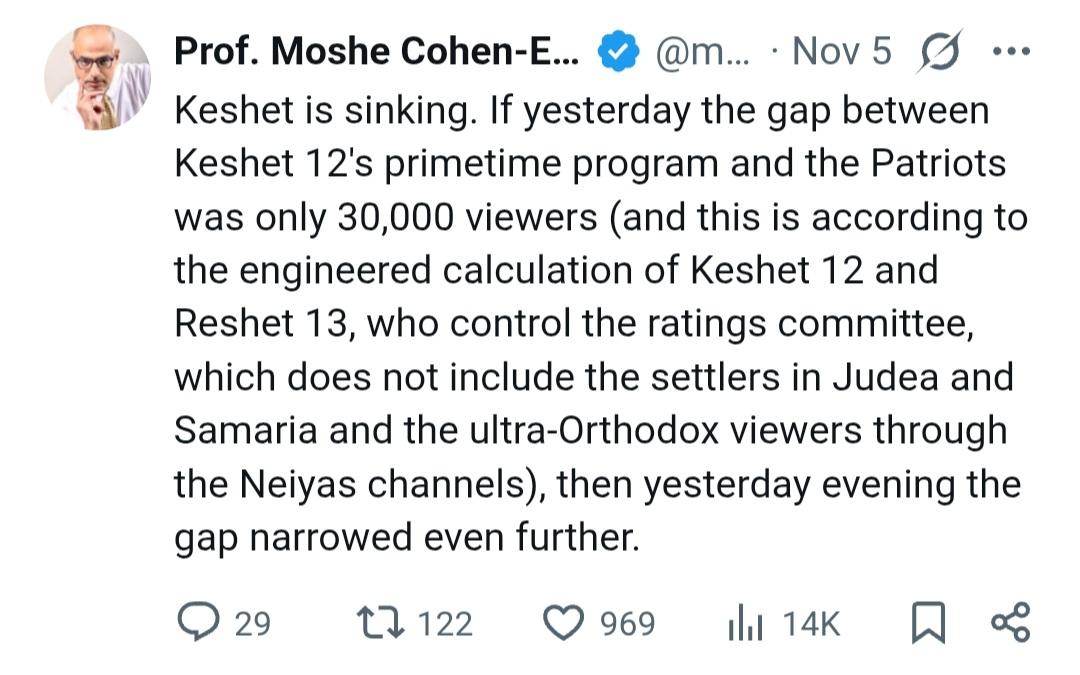Viewport: 1080px width, 675px height.
Task: Open the Nov 5 timestamp link
Action: click(840, 52)
